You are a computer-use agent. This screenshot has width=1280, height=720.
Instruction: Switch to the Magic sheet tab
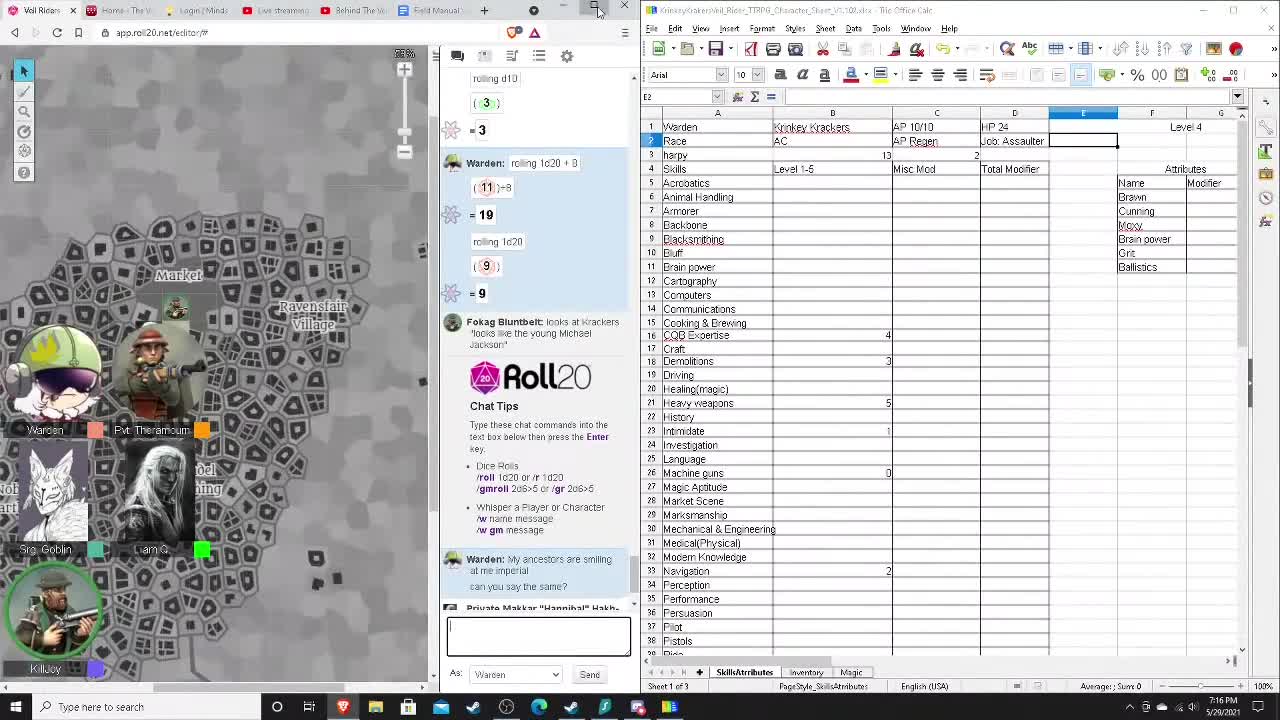(851, 672)
